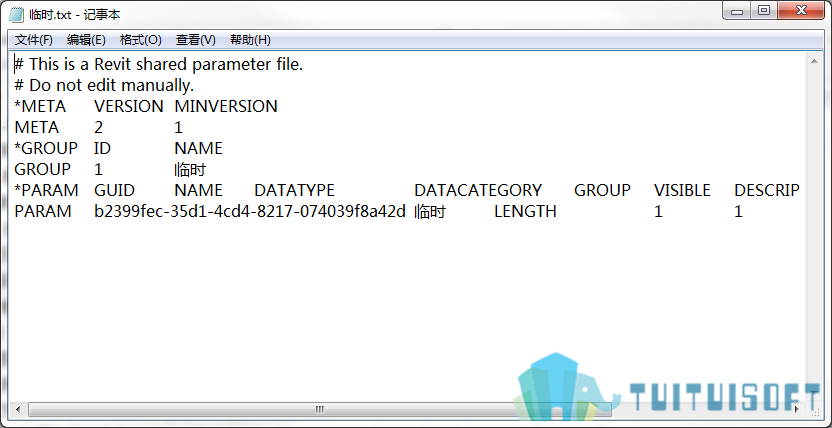Click the word MINVERSION
The image size is (832, 428).
[226, 107]
